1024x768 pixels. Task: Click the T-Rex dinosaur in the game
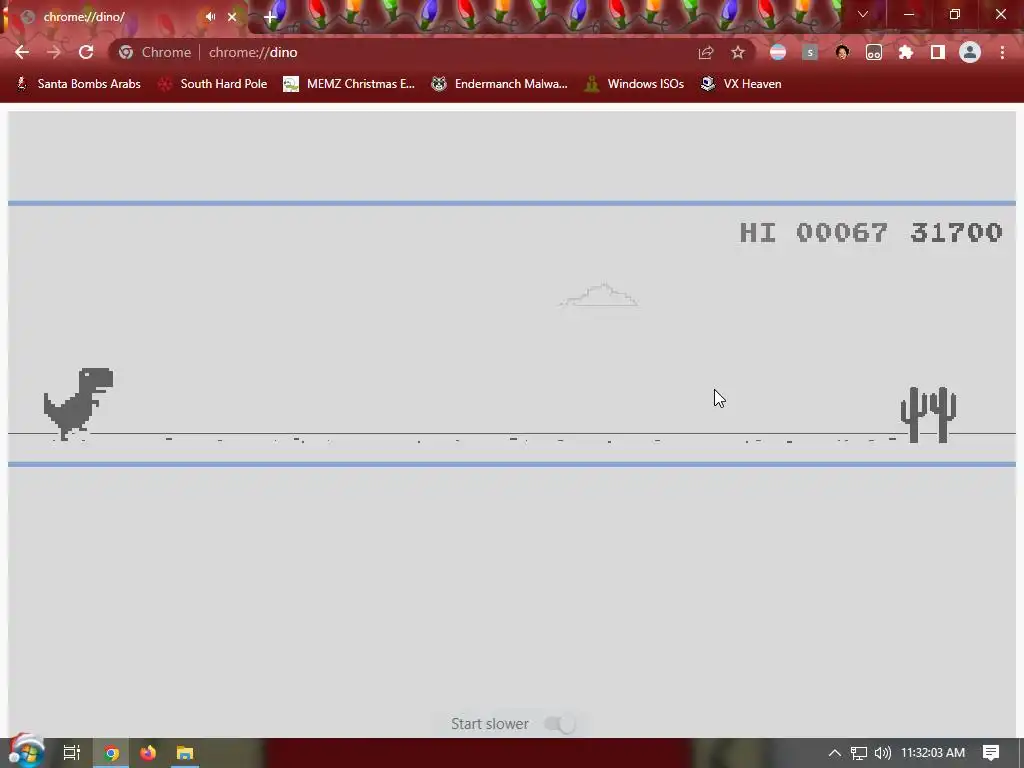coord(78,404)
